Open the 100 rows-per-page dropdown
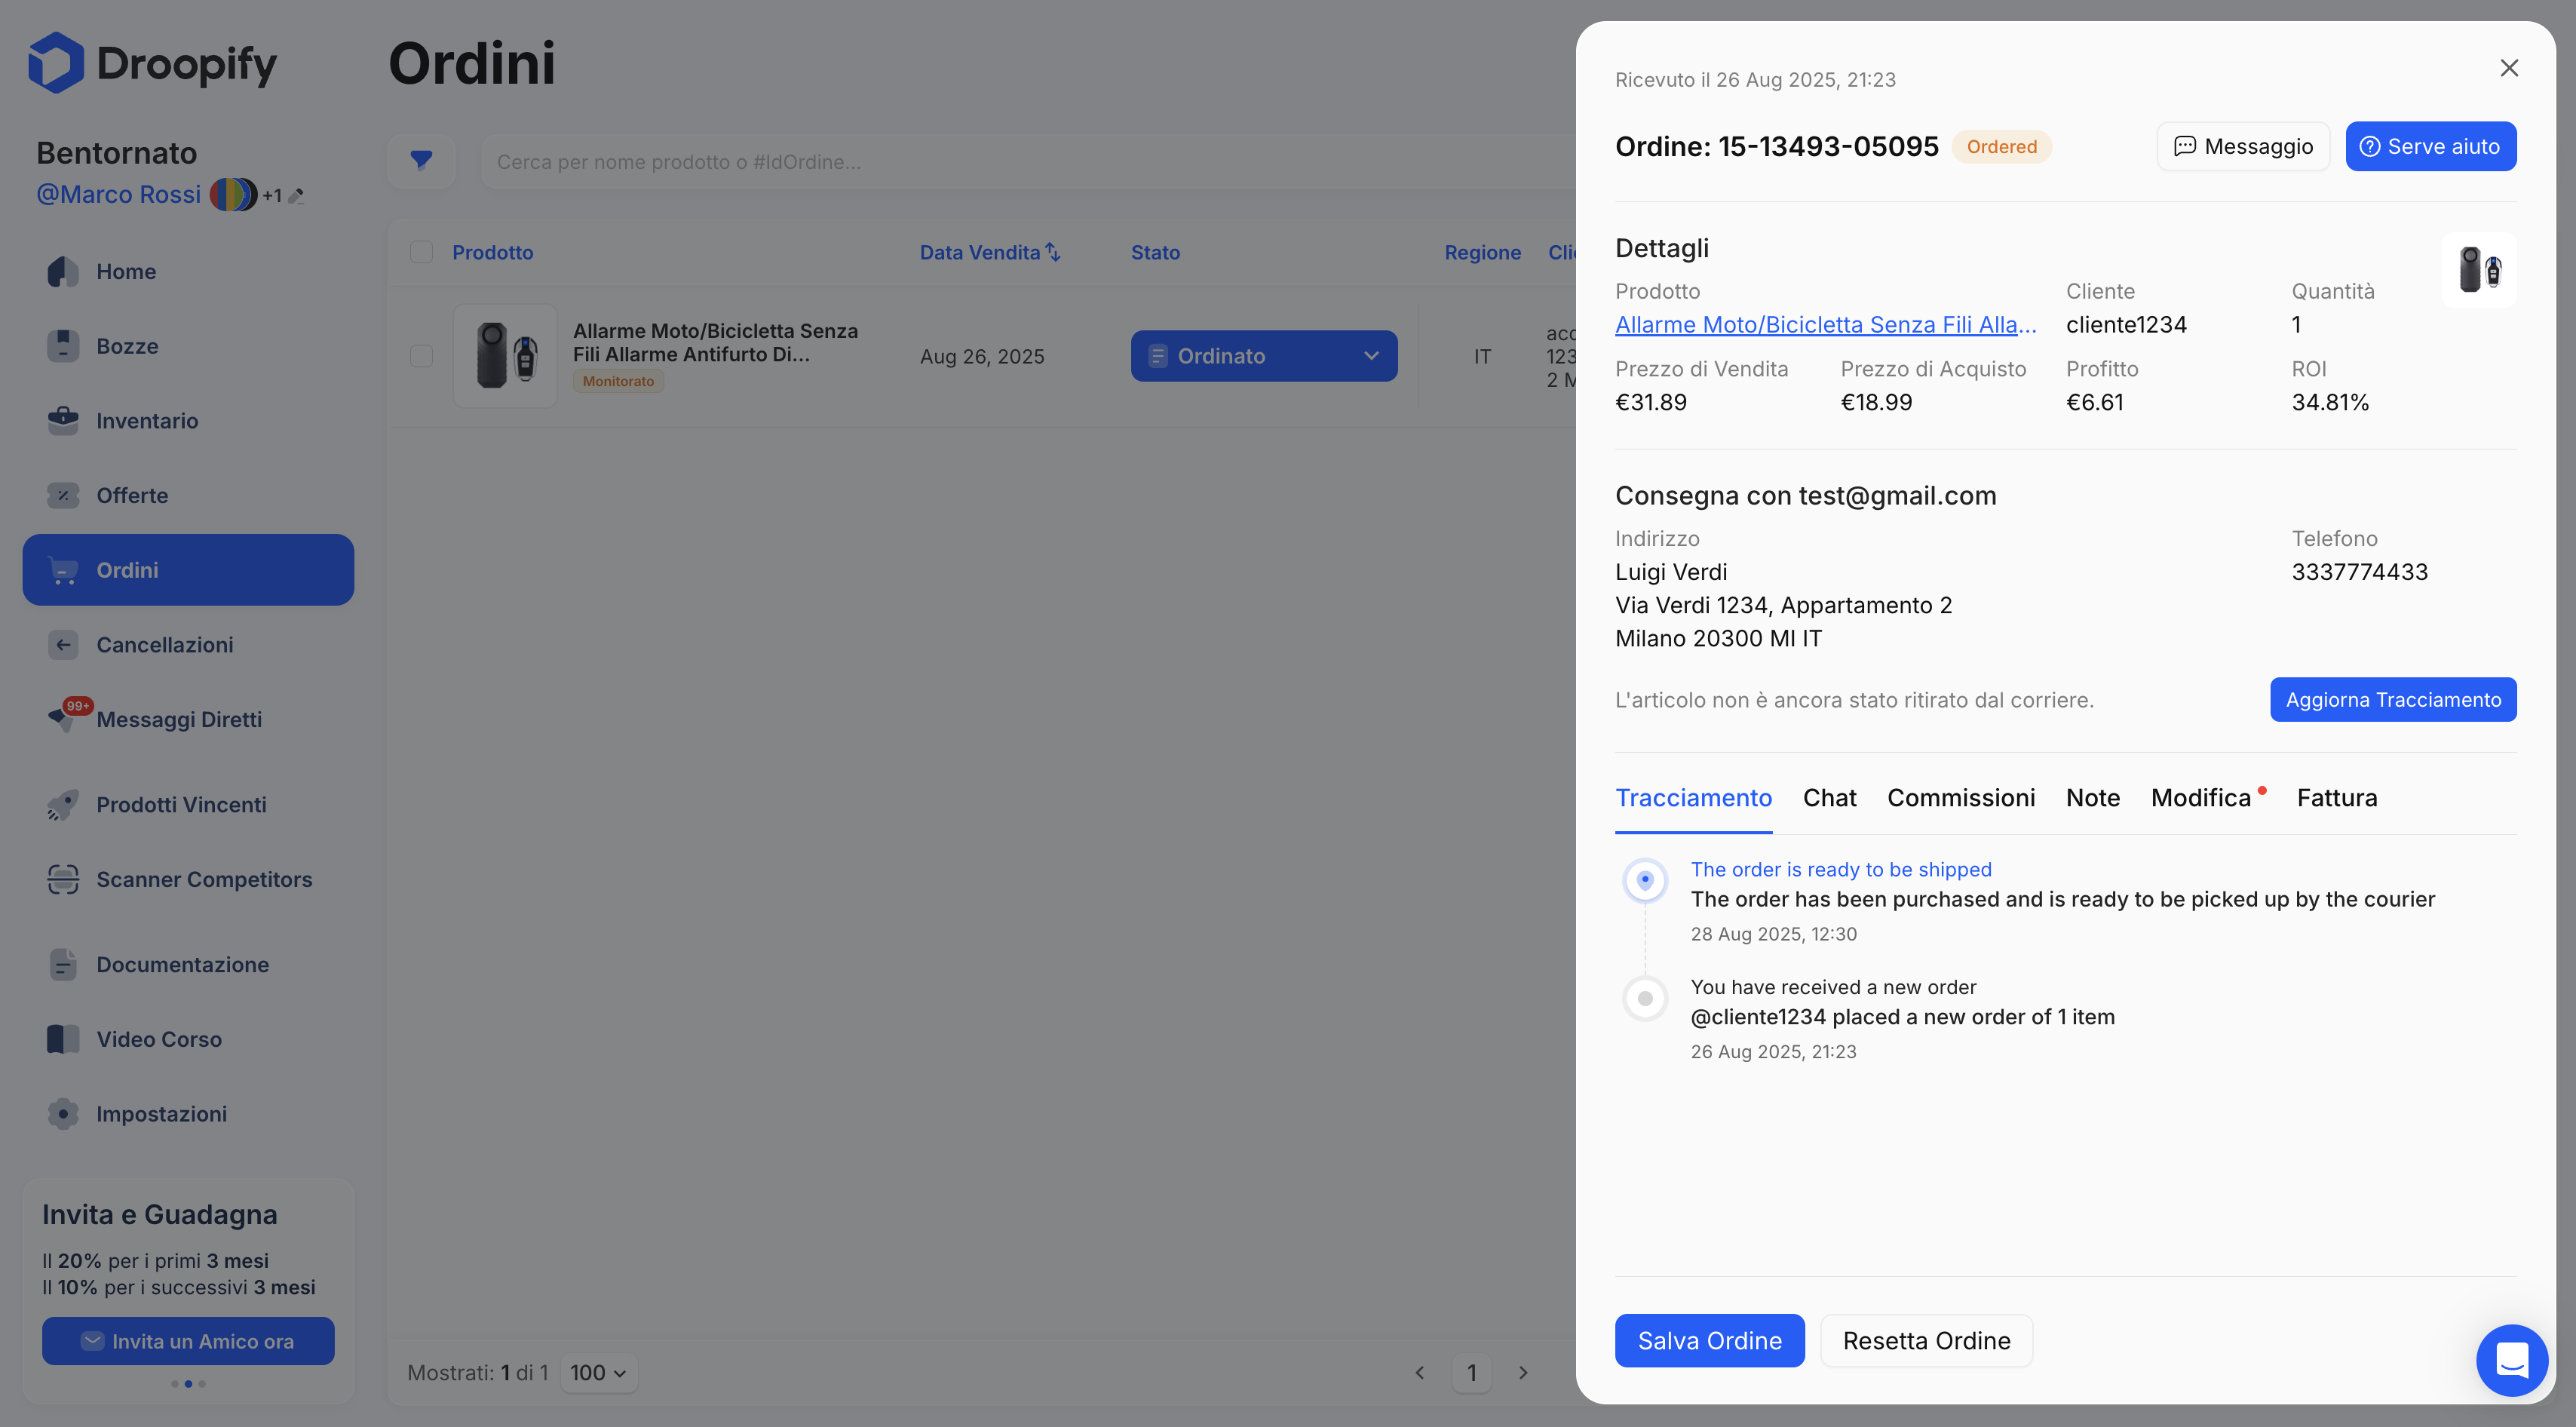 598,1373
